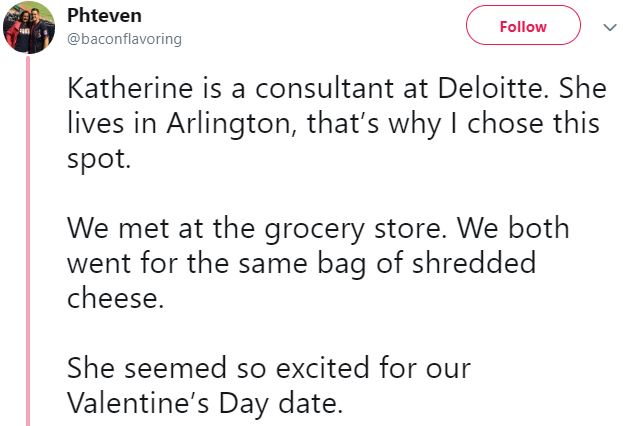The image size is (623, 426).
Task: Click the word Arlington in the tweet
Action: point(231,124)
